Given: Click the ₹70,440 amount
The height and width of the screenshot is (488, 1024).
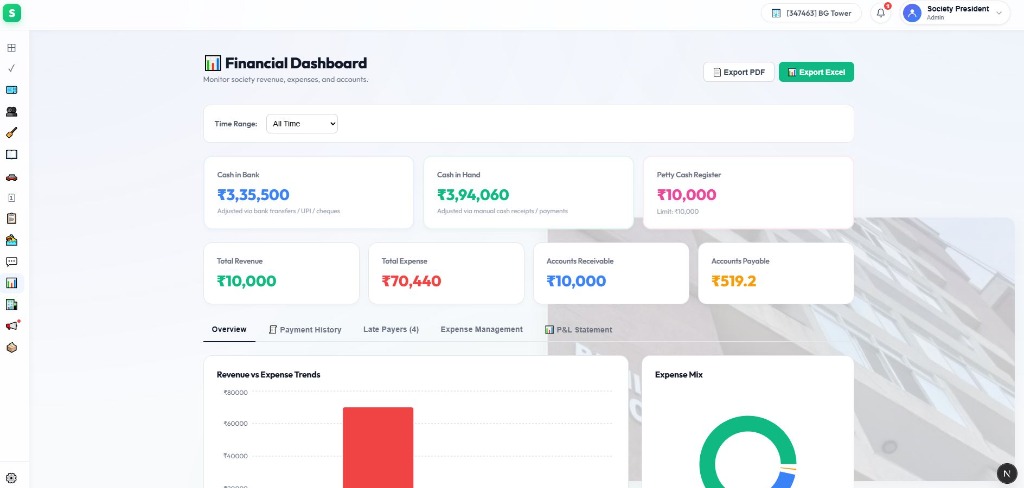Looking at the screenshot, I should (411, 281).
